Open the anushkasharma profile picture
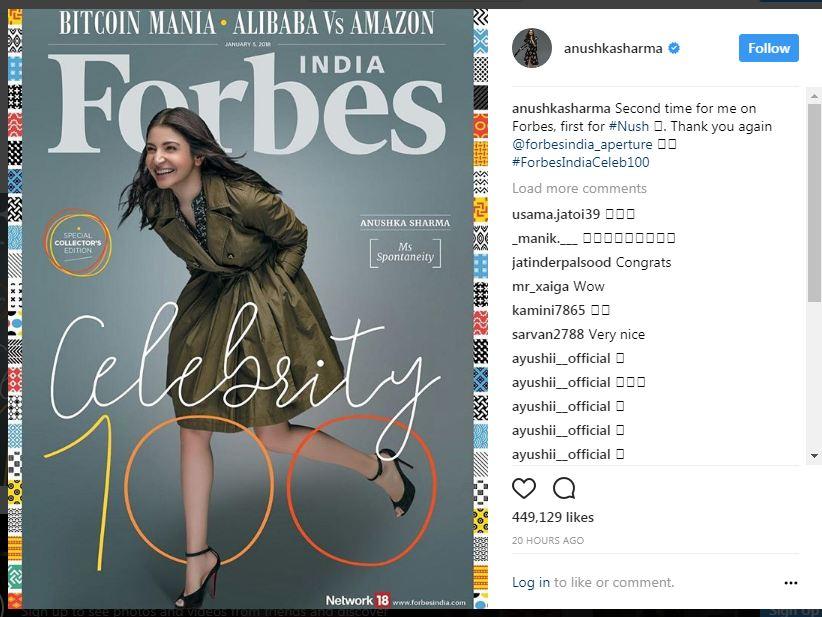This screenshot has height=617, width=822. coord(532,48)
